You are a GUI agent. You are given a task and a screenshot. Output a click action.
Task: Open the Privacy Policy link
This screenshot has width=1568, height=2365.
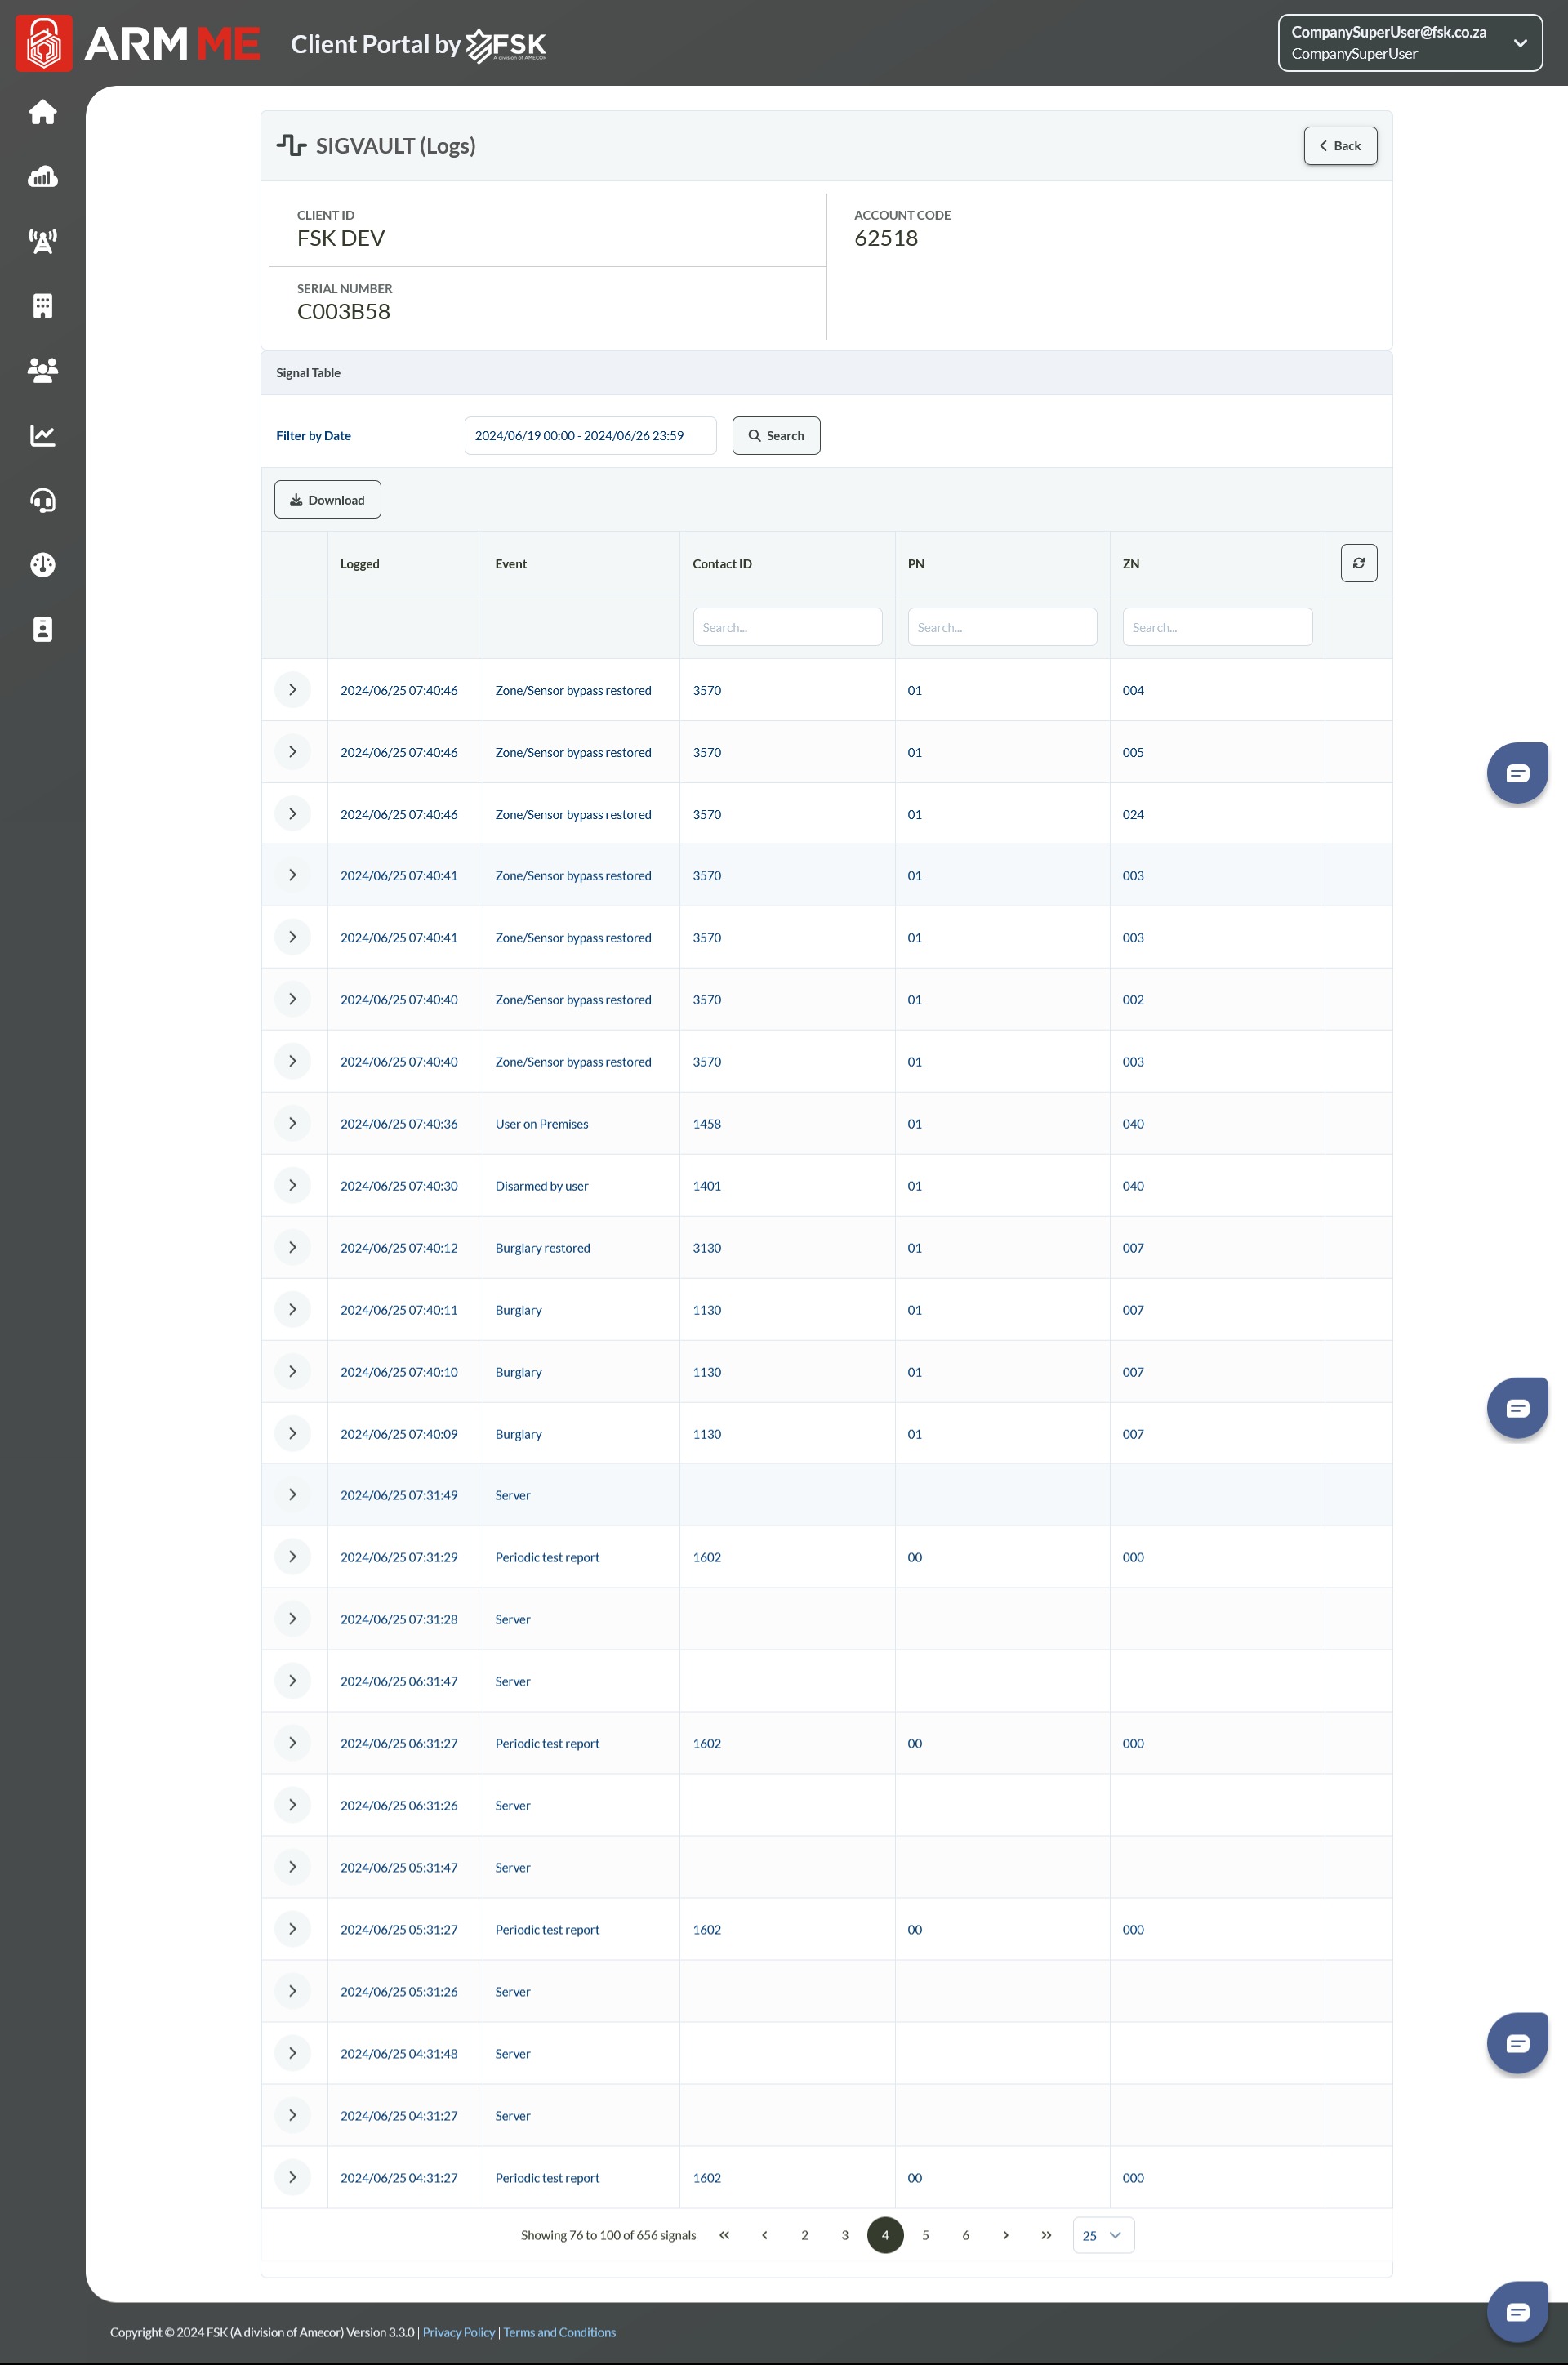(x=458, y=2332)
